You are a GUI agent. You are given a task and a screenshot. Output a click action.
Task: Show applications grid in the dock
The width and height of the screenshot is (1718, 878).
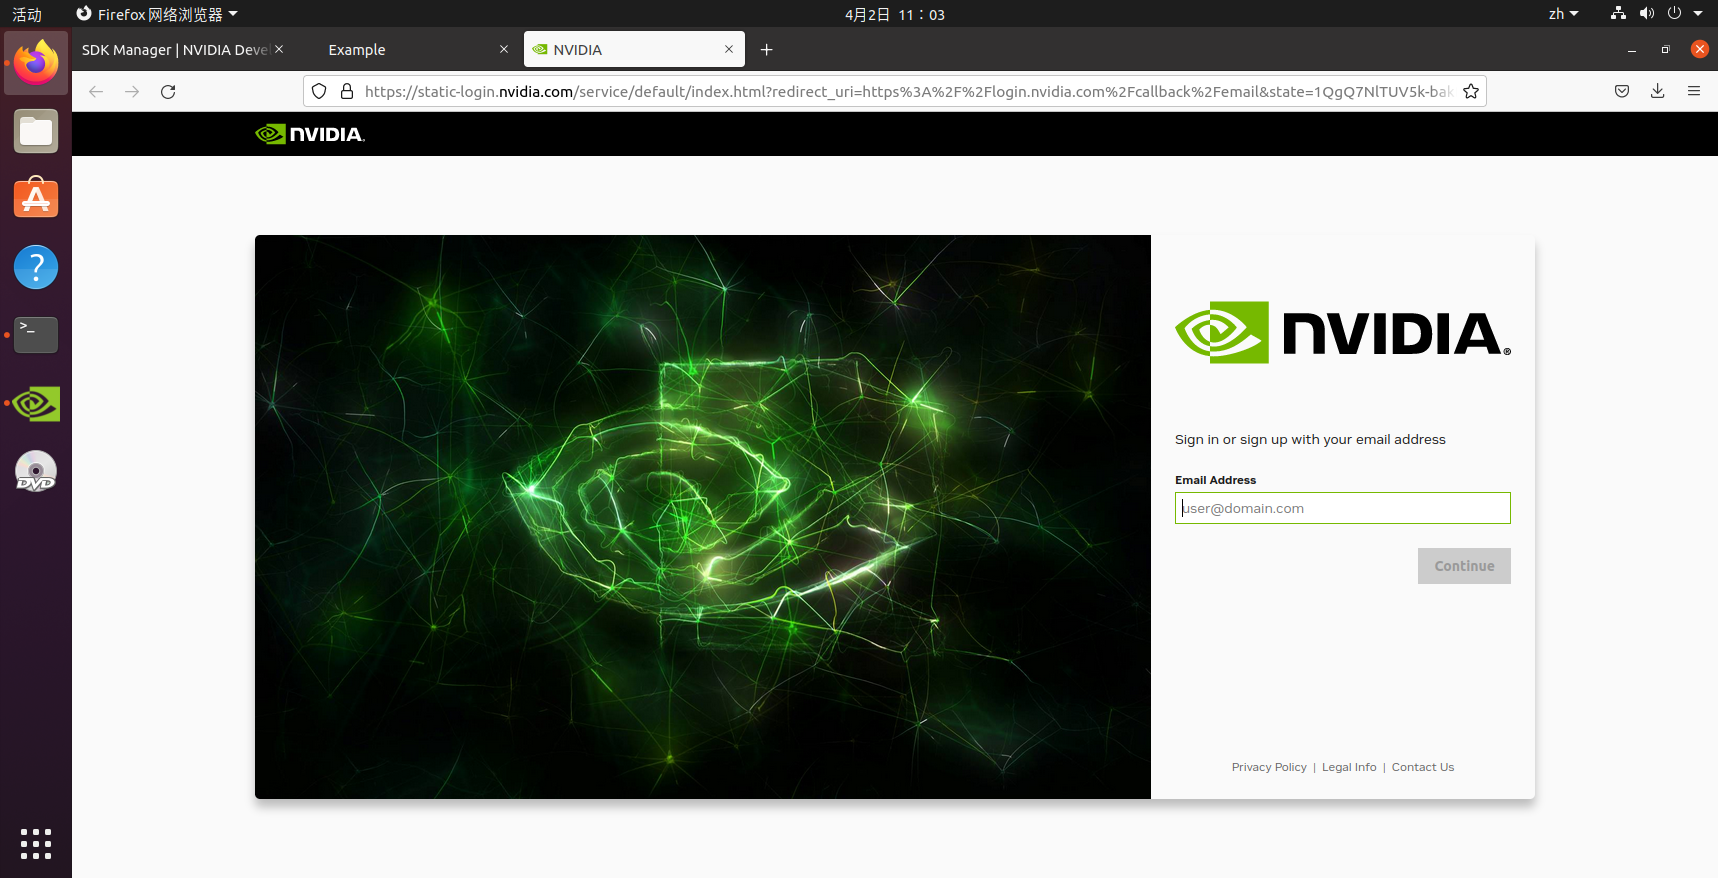point(36,843)
